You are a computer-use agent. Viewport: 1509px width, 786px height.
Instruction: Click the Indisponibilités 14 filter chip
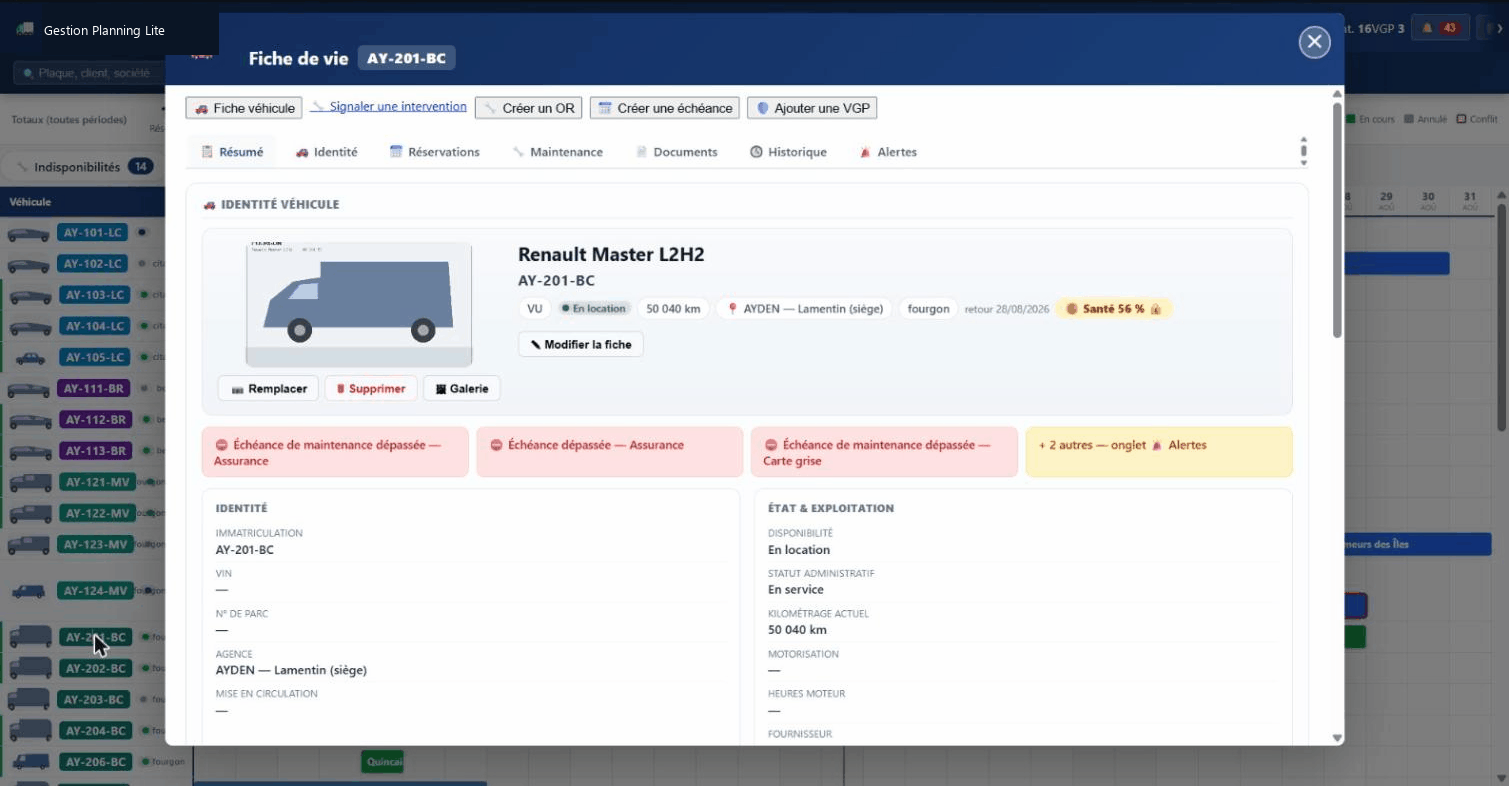83,167
